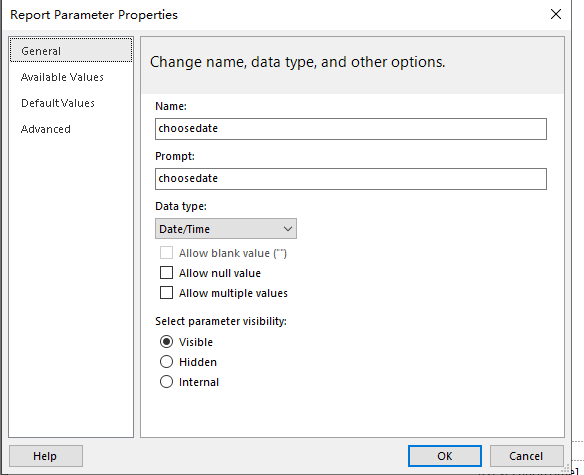Open Help for this dialog
Screen dimensions: 584x475
point(45,456)
